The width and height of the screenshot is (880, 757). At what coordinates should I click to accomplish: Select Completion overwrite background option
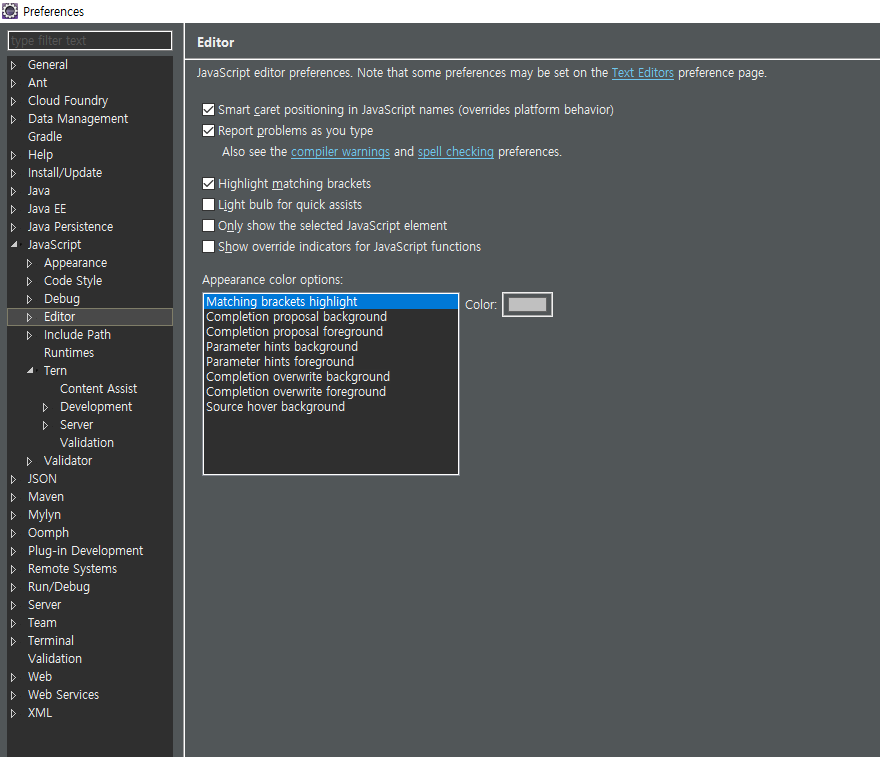(331, 377)
